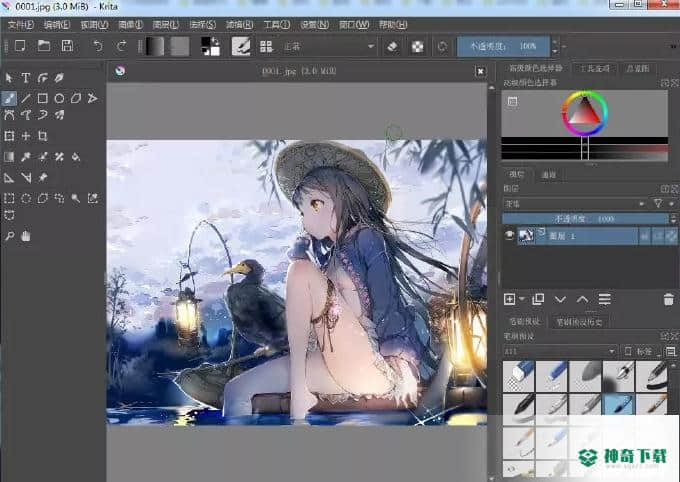
Task: Open the brush presets chooser grid
Action: (266, 46)
